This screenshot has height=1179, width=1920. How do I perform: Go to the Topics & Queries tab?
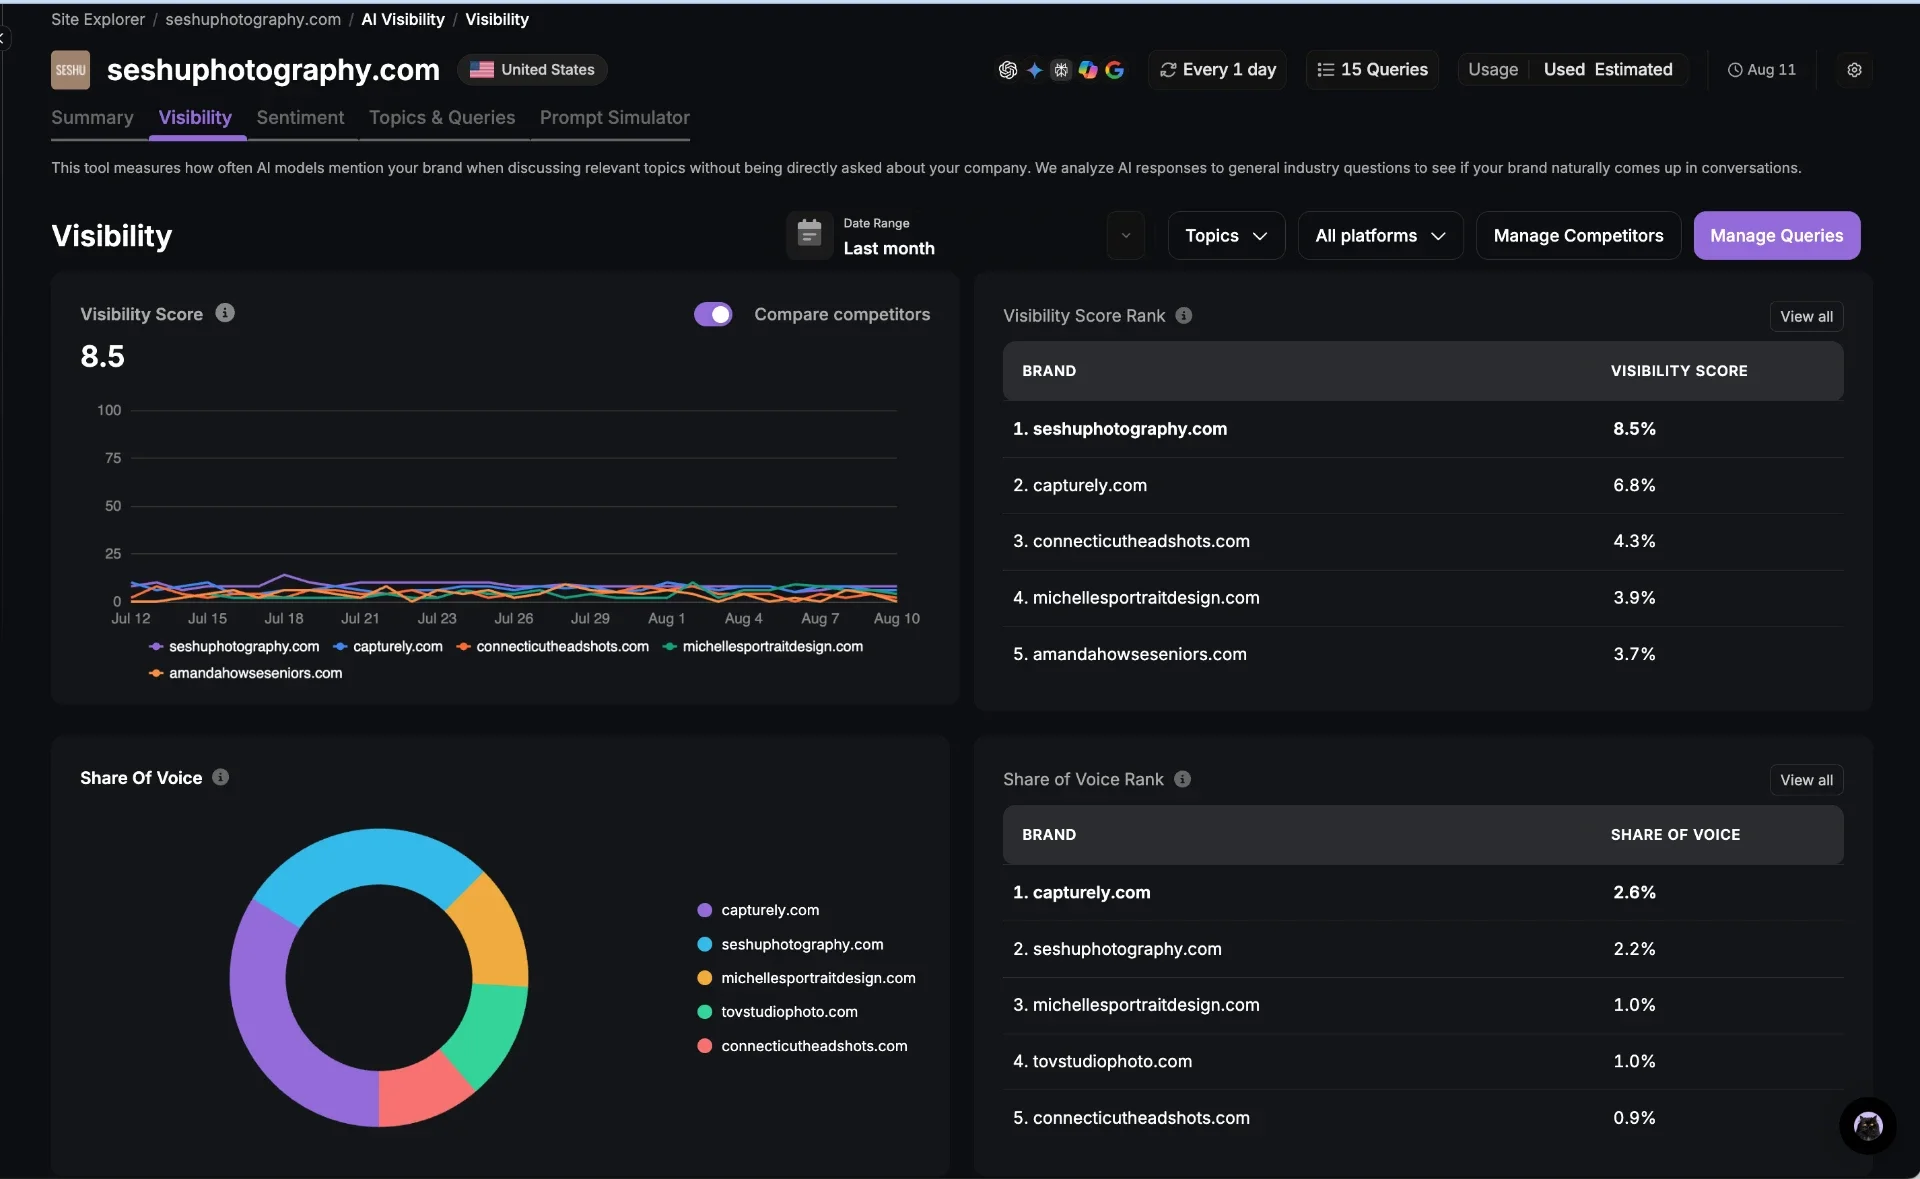pyautogui.click(x=442, y=118)
